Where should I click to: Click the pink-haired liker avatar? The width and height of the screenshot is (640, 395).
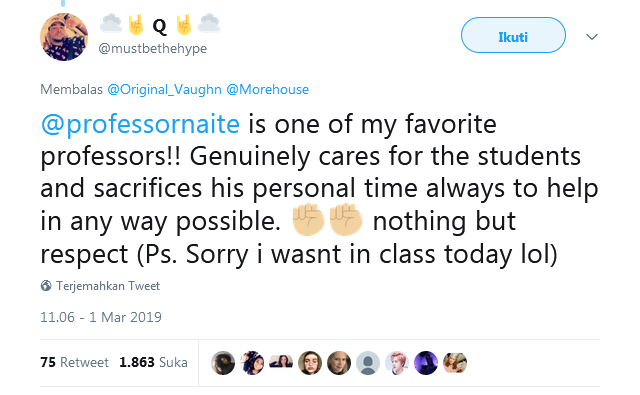pos(397,363)
